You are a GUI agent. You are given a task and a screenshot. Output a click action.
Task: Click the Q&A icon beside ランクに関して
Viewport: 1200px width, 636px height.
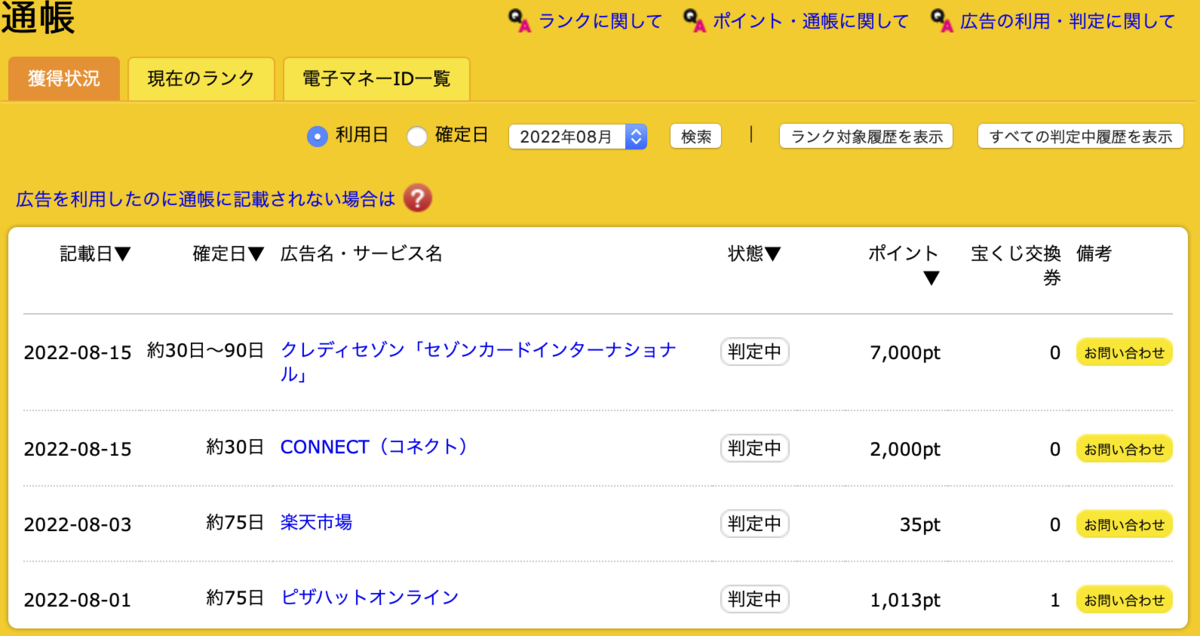click(519, 21)
